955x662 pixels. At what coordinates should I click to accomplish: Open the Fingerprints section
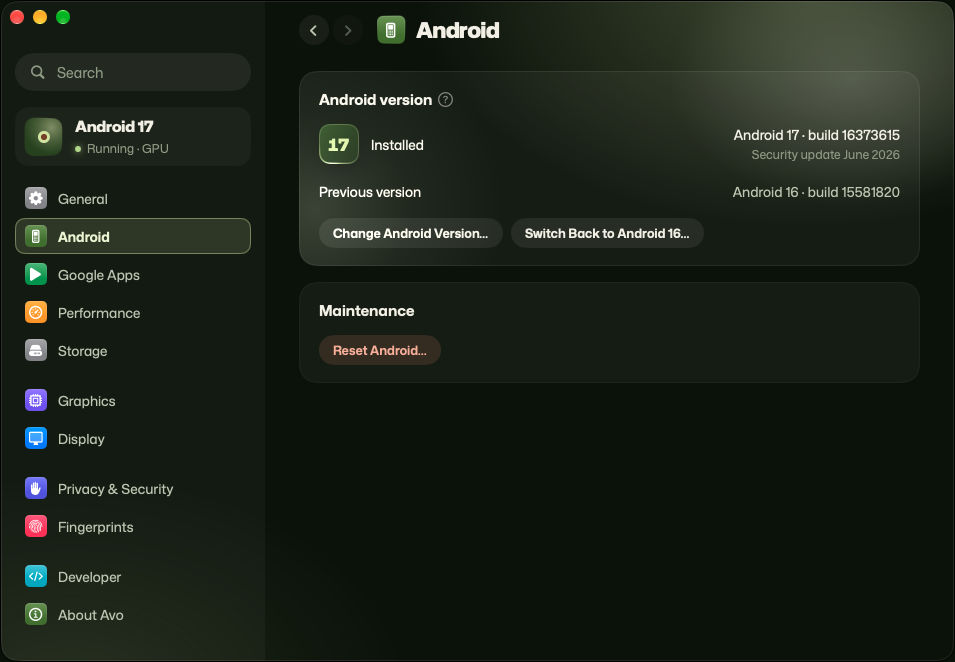133,527
